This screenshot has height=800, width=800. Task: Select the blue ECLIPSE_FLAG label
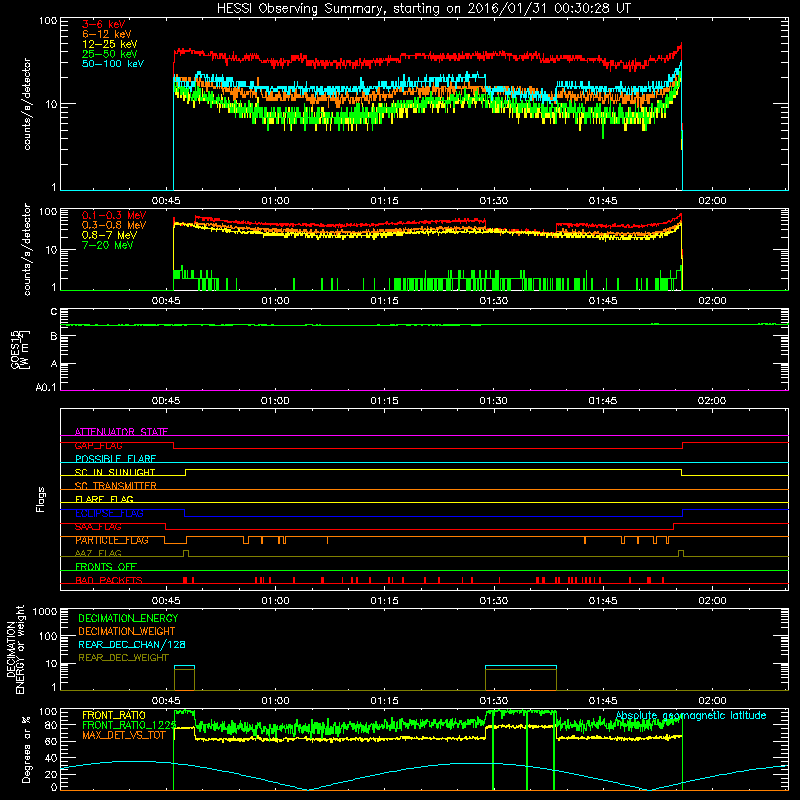tap(109, 513)
